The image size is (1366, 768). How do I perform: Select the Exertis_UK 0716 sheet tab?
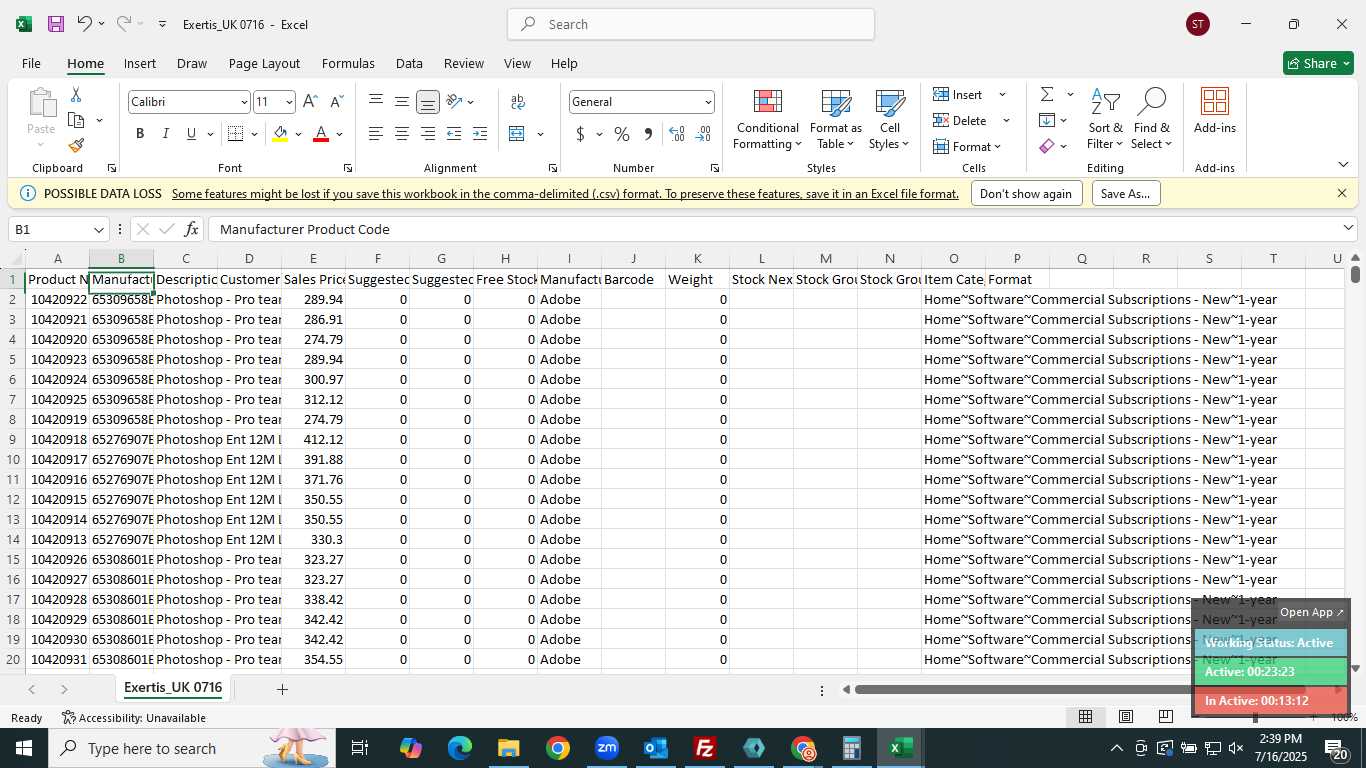click(x=173, y=688)
